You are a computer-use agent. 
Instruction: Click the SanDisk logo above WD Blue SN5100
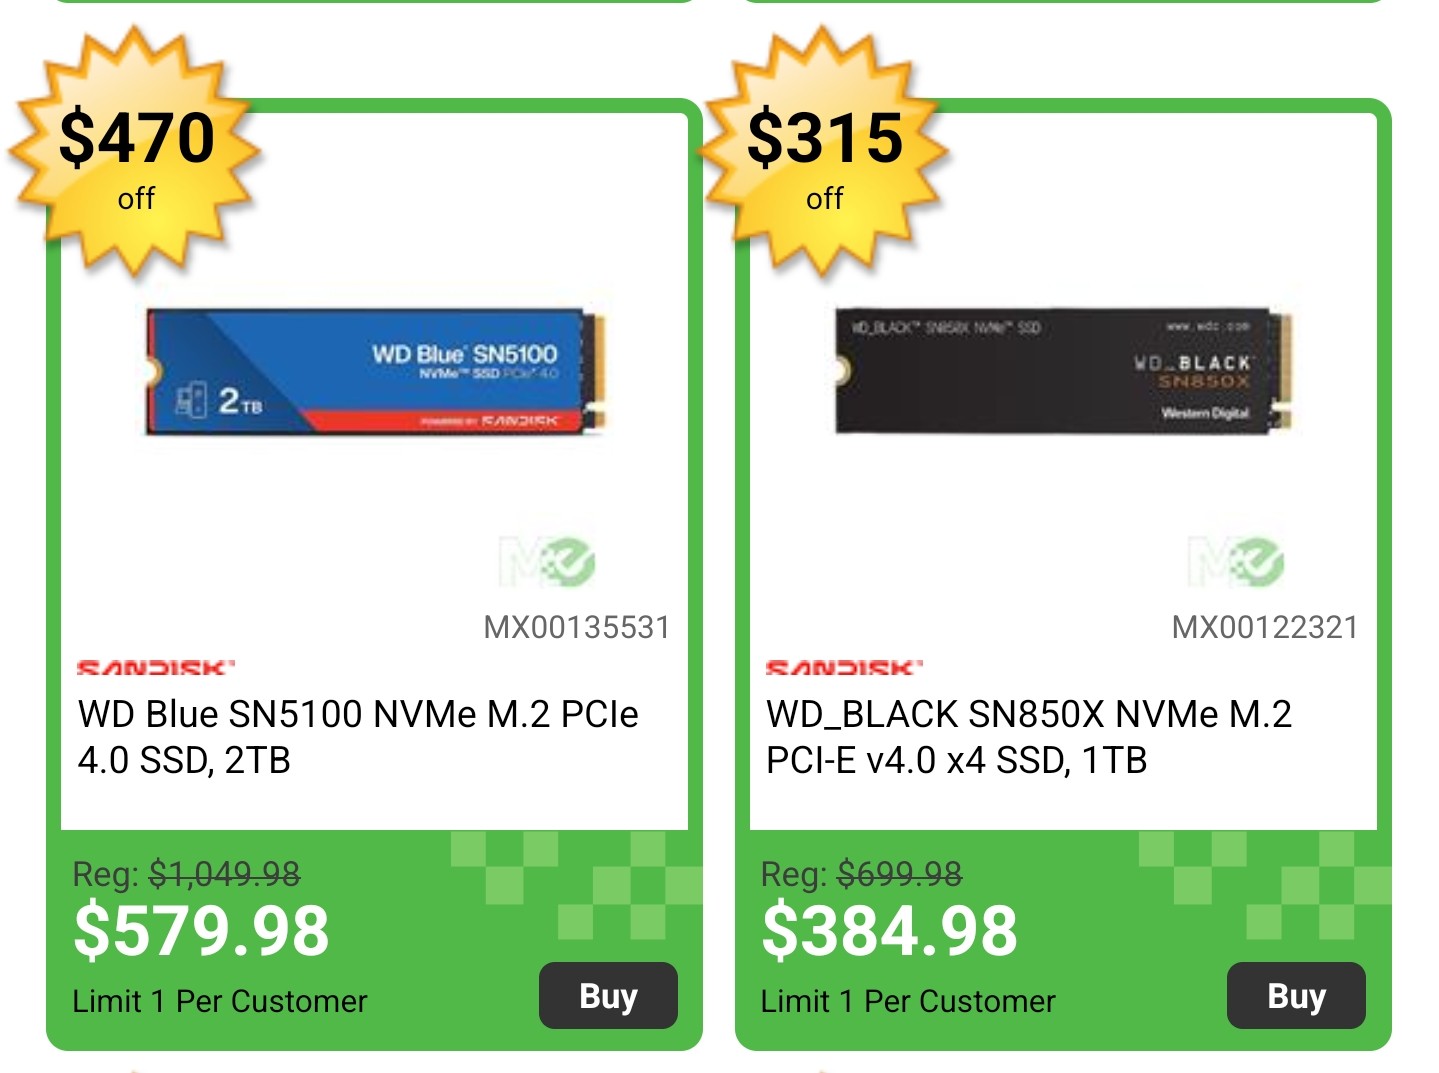click(x=156, y=667)
